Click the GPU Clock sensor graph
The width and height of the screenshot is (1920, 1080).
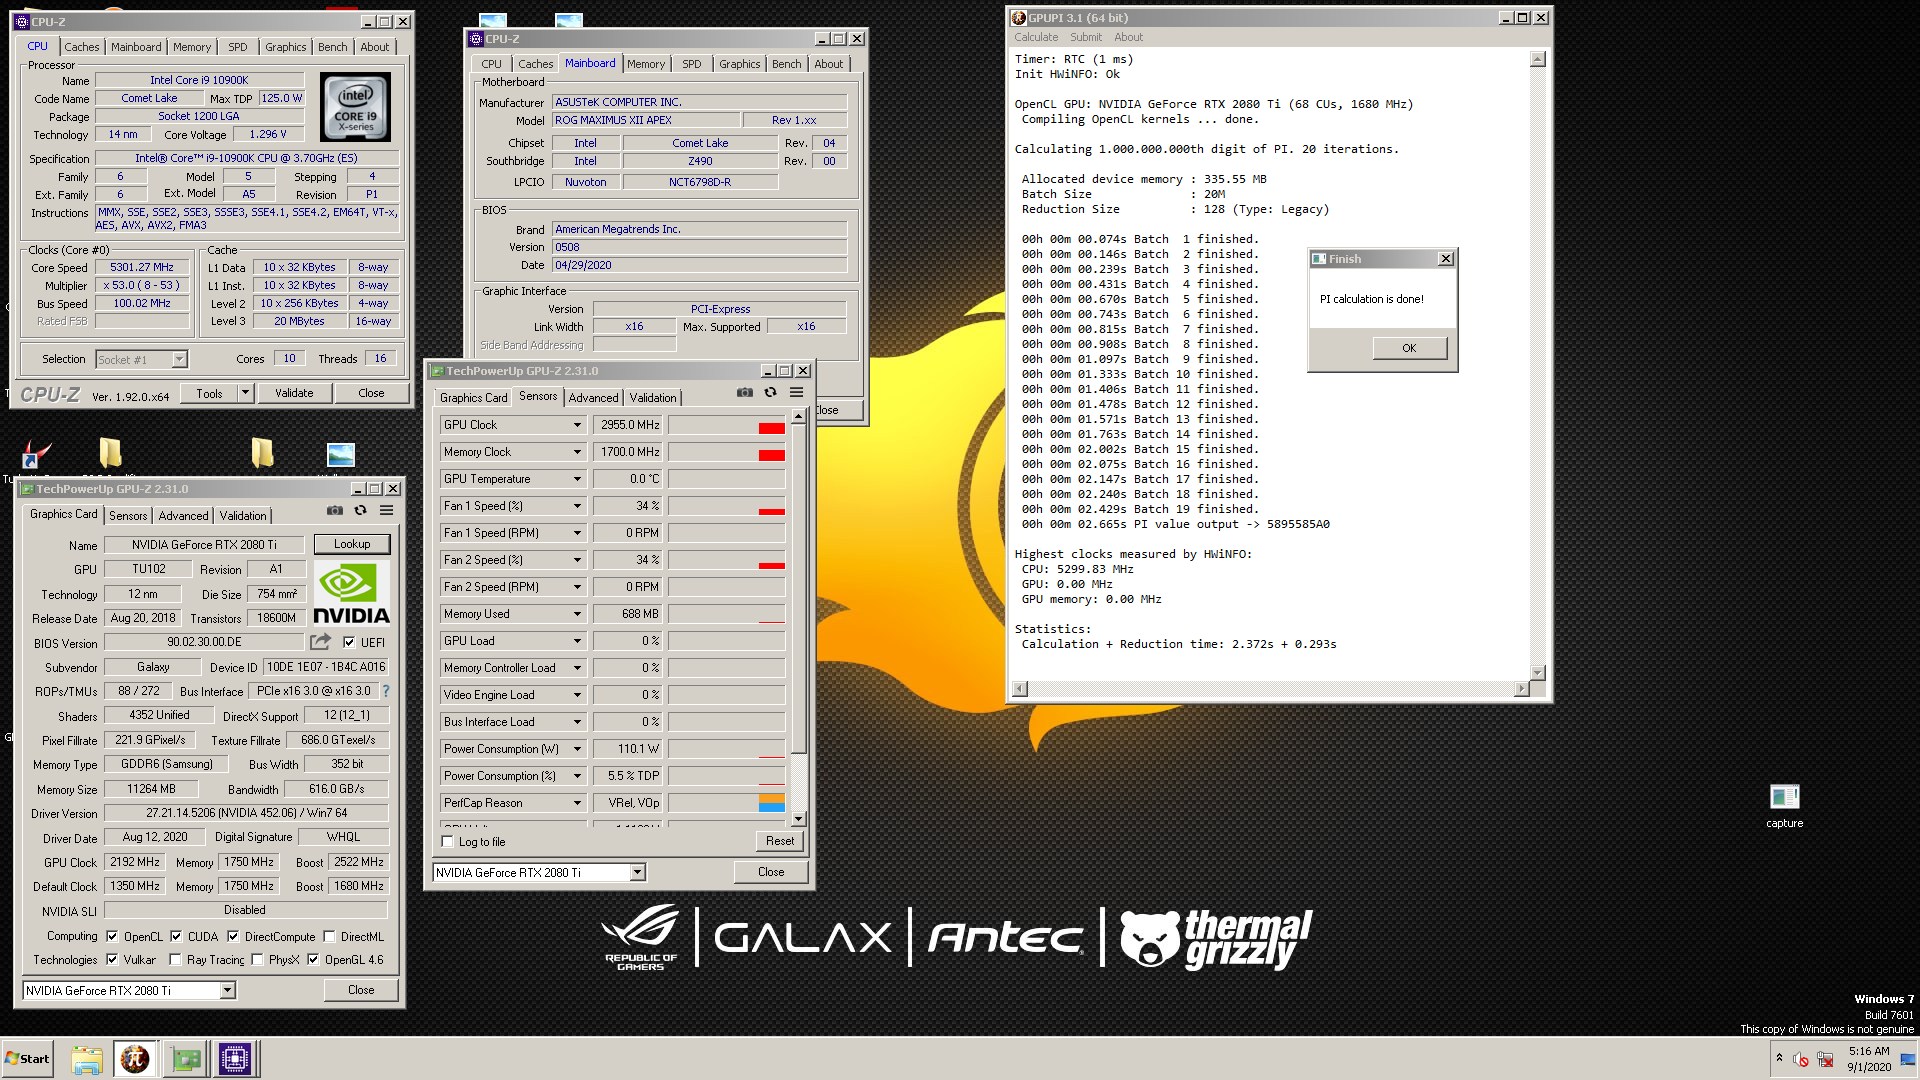pos(727,425)
